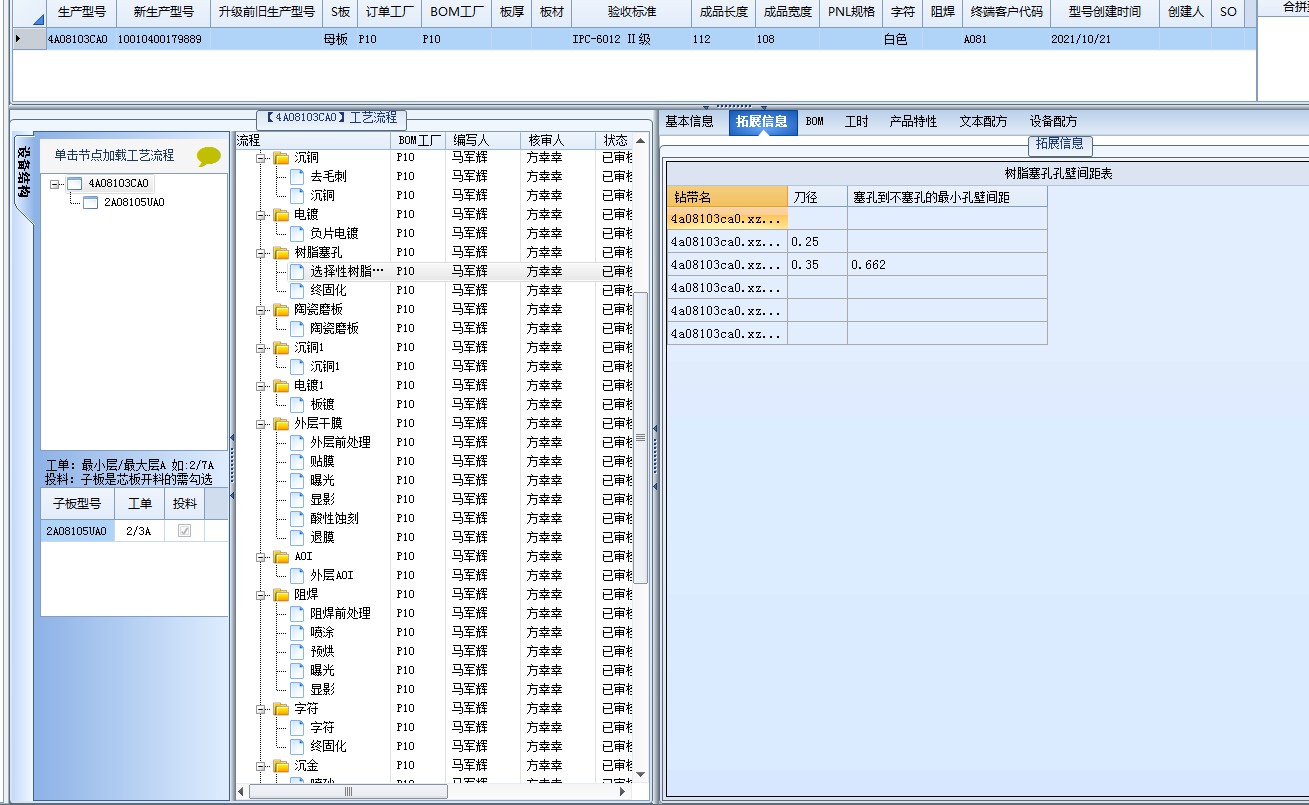
Task: Click the green speech bubble icon
Action: [209, 156]
